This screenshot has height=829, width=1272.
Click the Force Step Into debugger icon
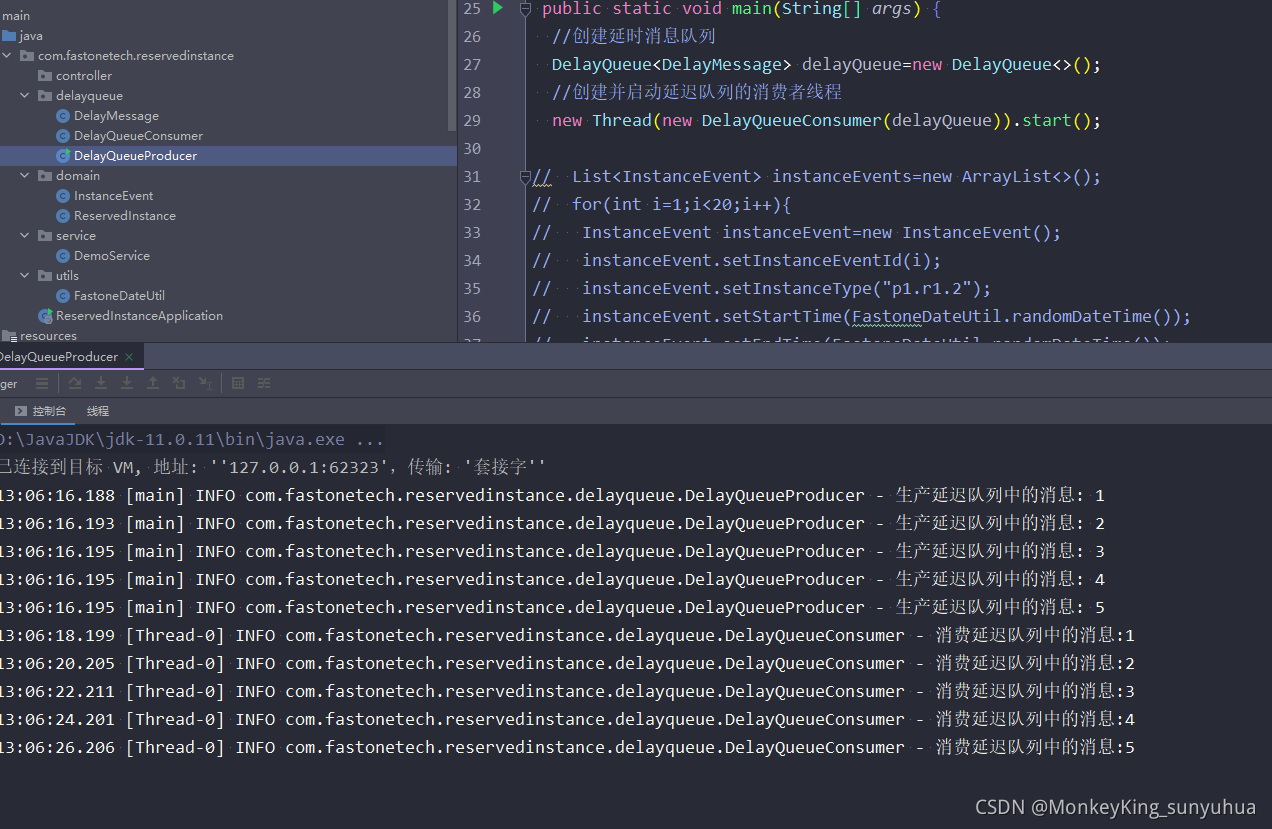(127, 383)
